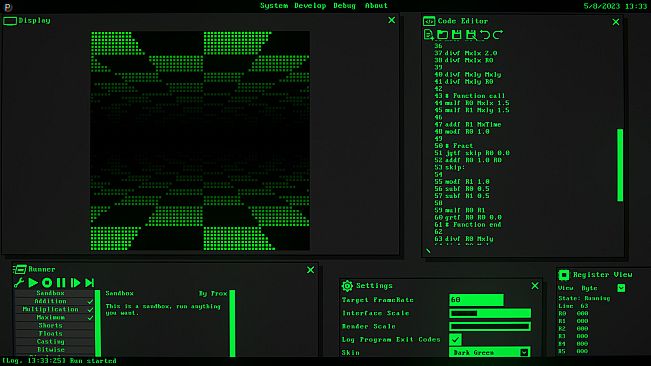The image size is (651, 366).
Task: Stop the running program
Action: (47, 283)
